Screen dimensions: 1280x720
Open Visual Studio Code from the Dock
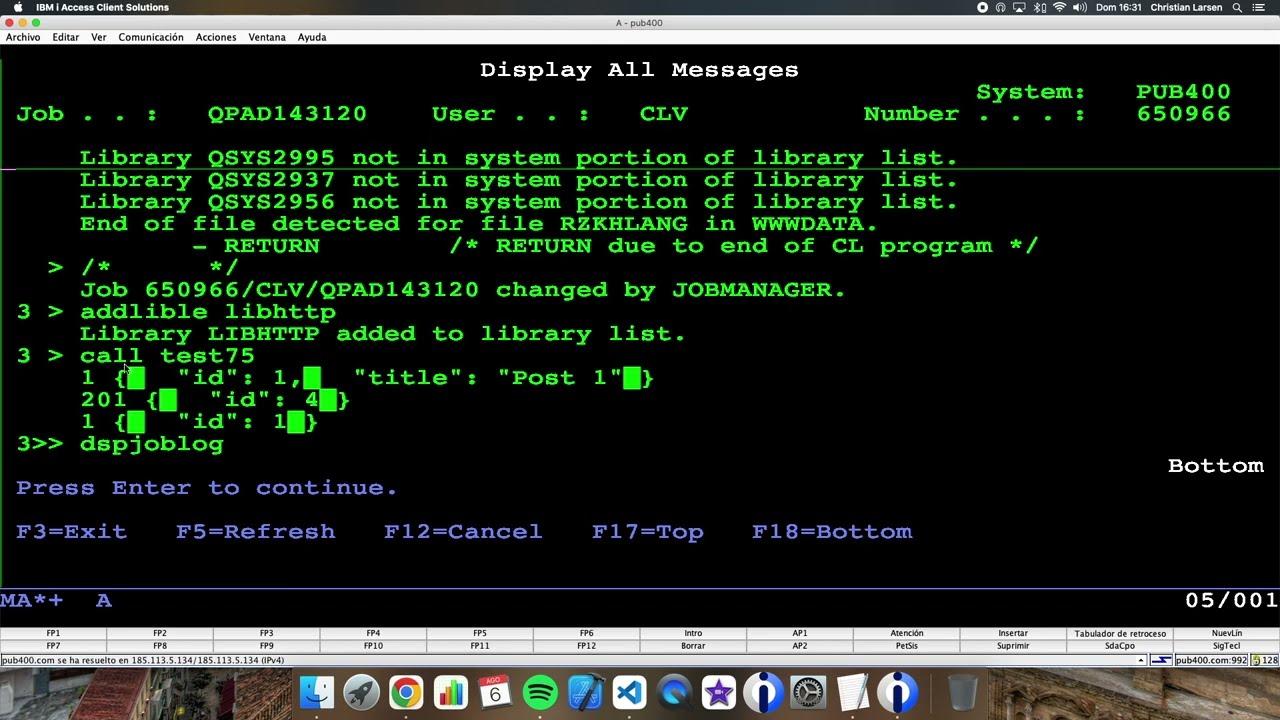pyautogui.click(x=629, y=692)
